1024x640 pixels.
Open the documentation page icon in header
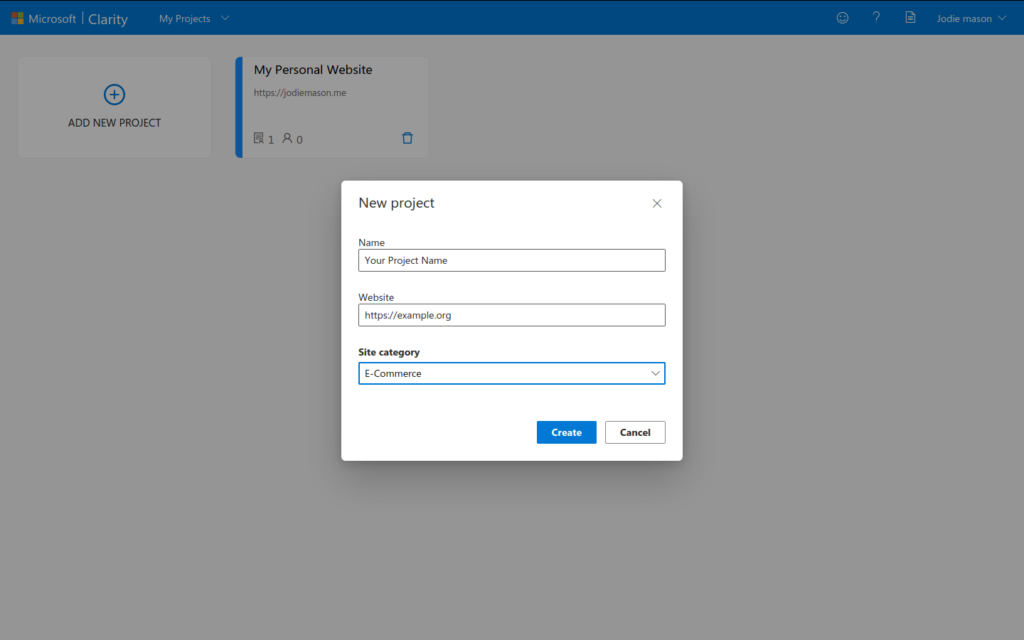coord(910,18)
